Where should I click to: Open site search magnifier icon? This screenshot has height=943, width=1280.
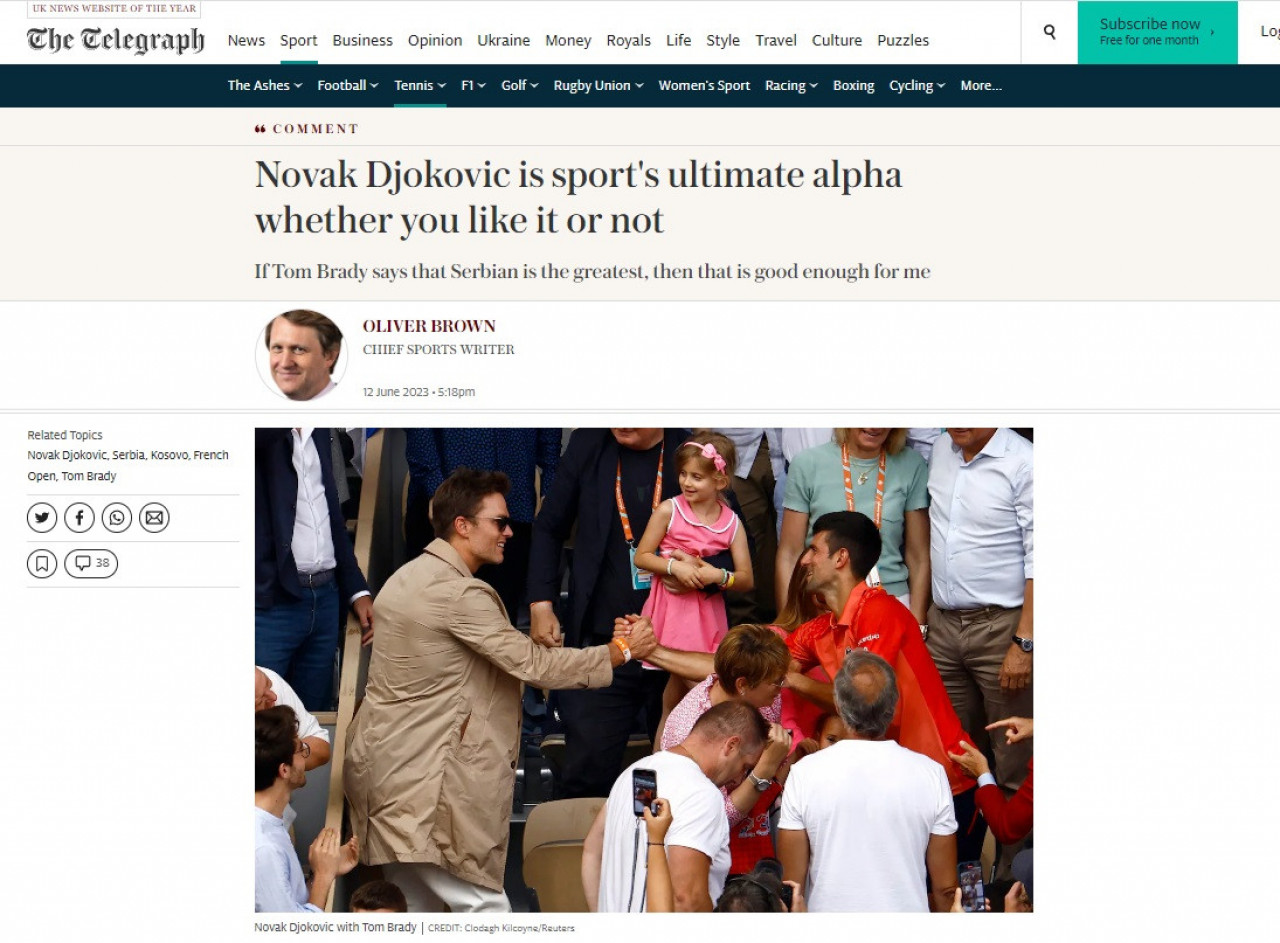(1049, 32)
